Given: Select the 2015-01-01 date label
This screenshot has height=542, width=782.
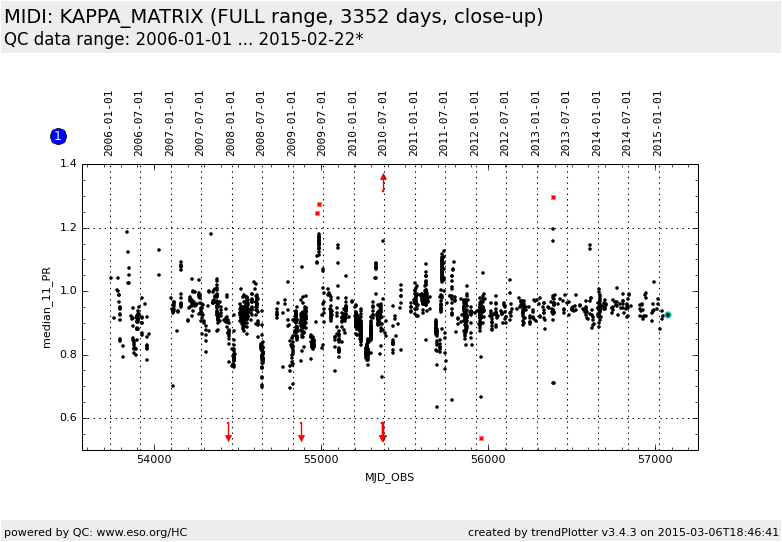Looking at the screenshot, I should pos(658,122).
